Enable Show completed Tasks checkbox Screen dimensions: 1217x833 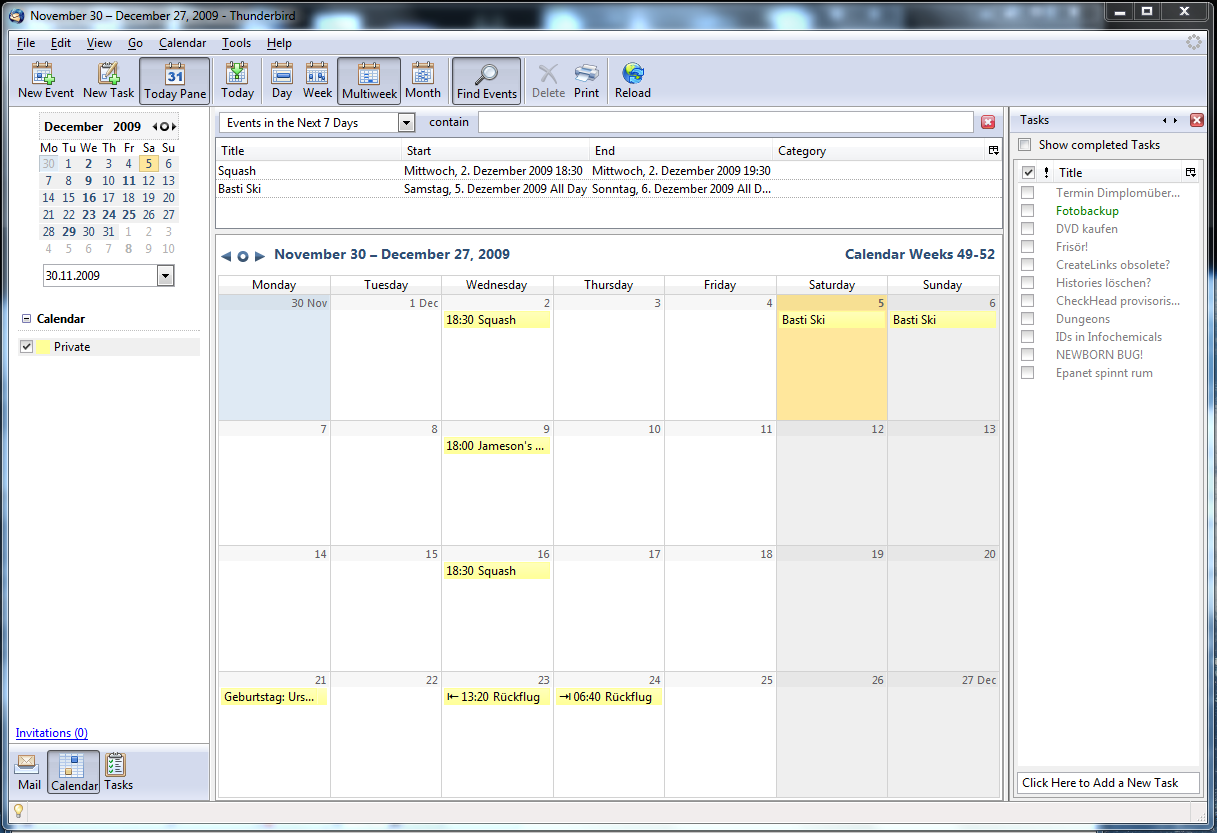point(1024,145)
